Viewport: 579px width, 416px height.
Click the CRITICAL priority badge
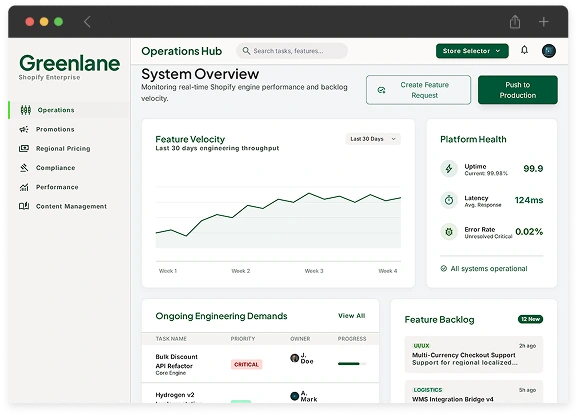246,364
